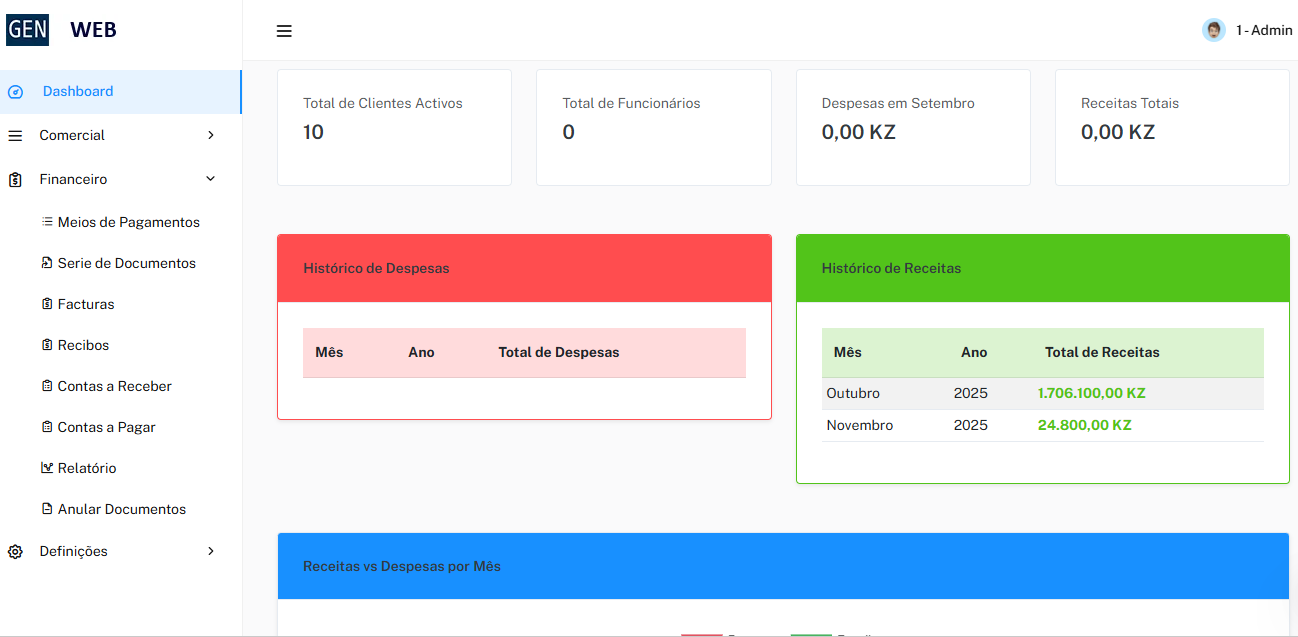Expand the Definições submenu arrow
The image size is (1298, 637).
coord(210,551)
